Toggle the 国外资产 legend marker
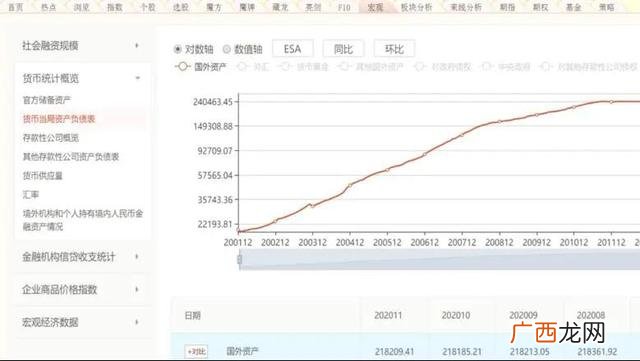Image resolution: width=640 pixels, height=361 pixels. coord(182,66)
